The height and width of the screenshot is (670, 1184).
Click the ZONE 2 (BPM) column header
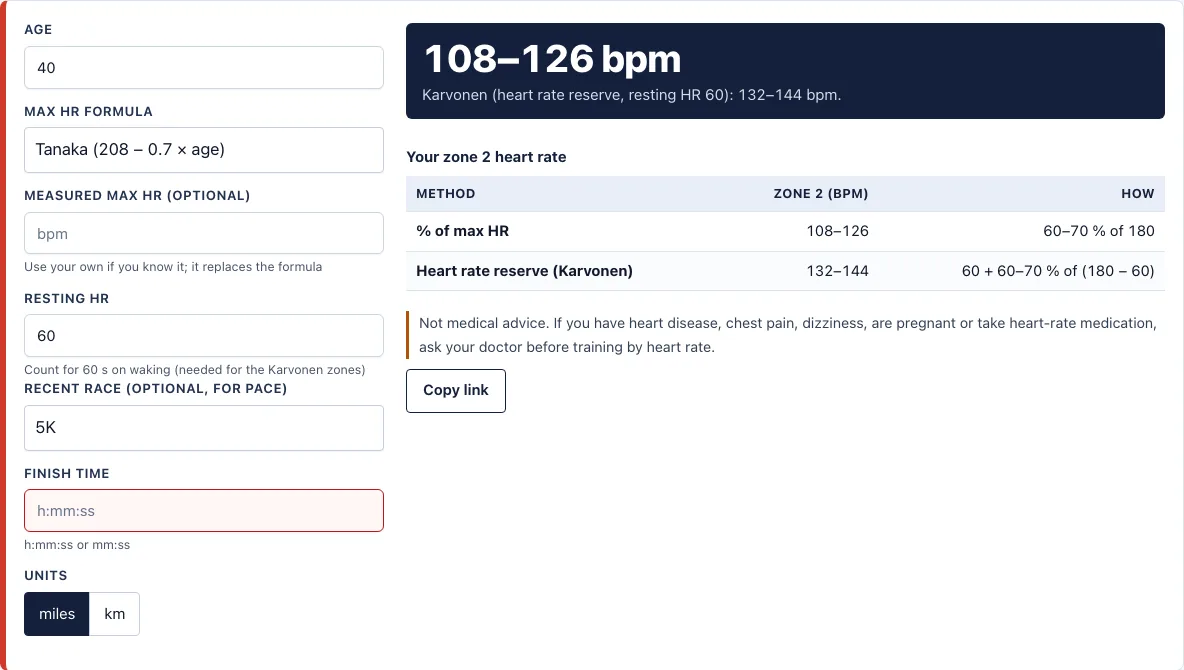click(x=821, y=193)
